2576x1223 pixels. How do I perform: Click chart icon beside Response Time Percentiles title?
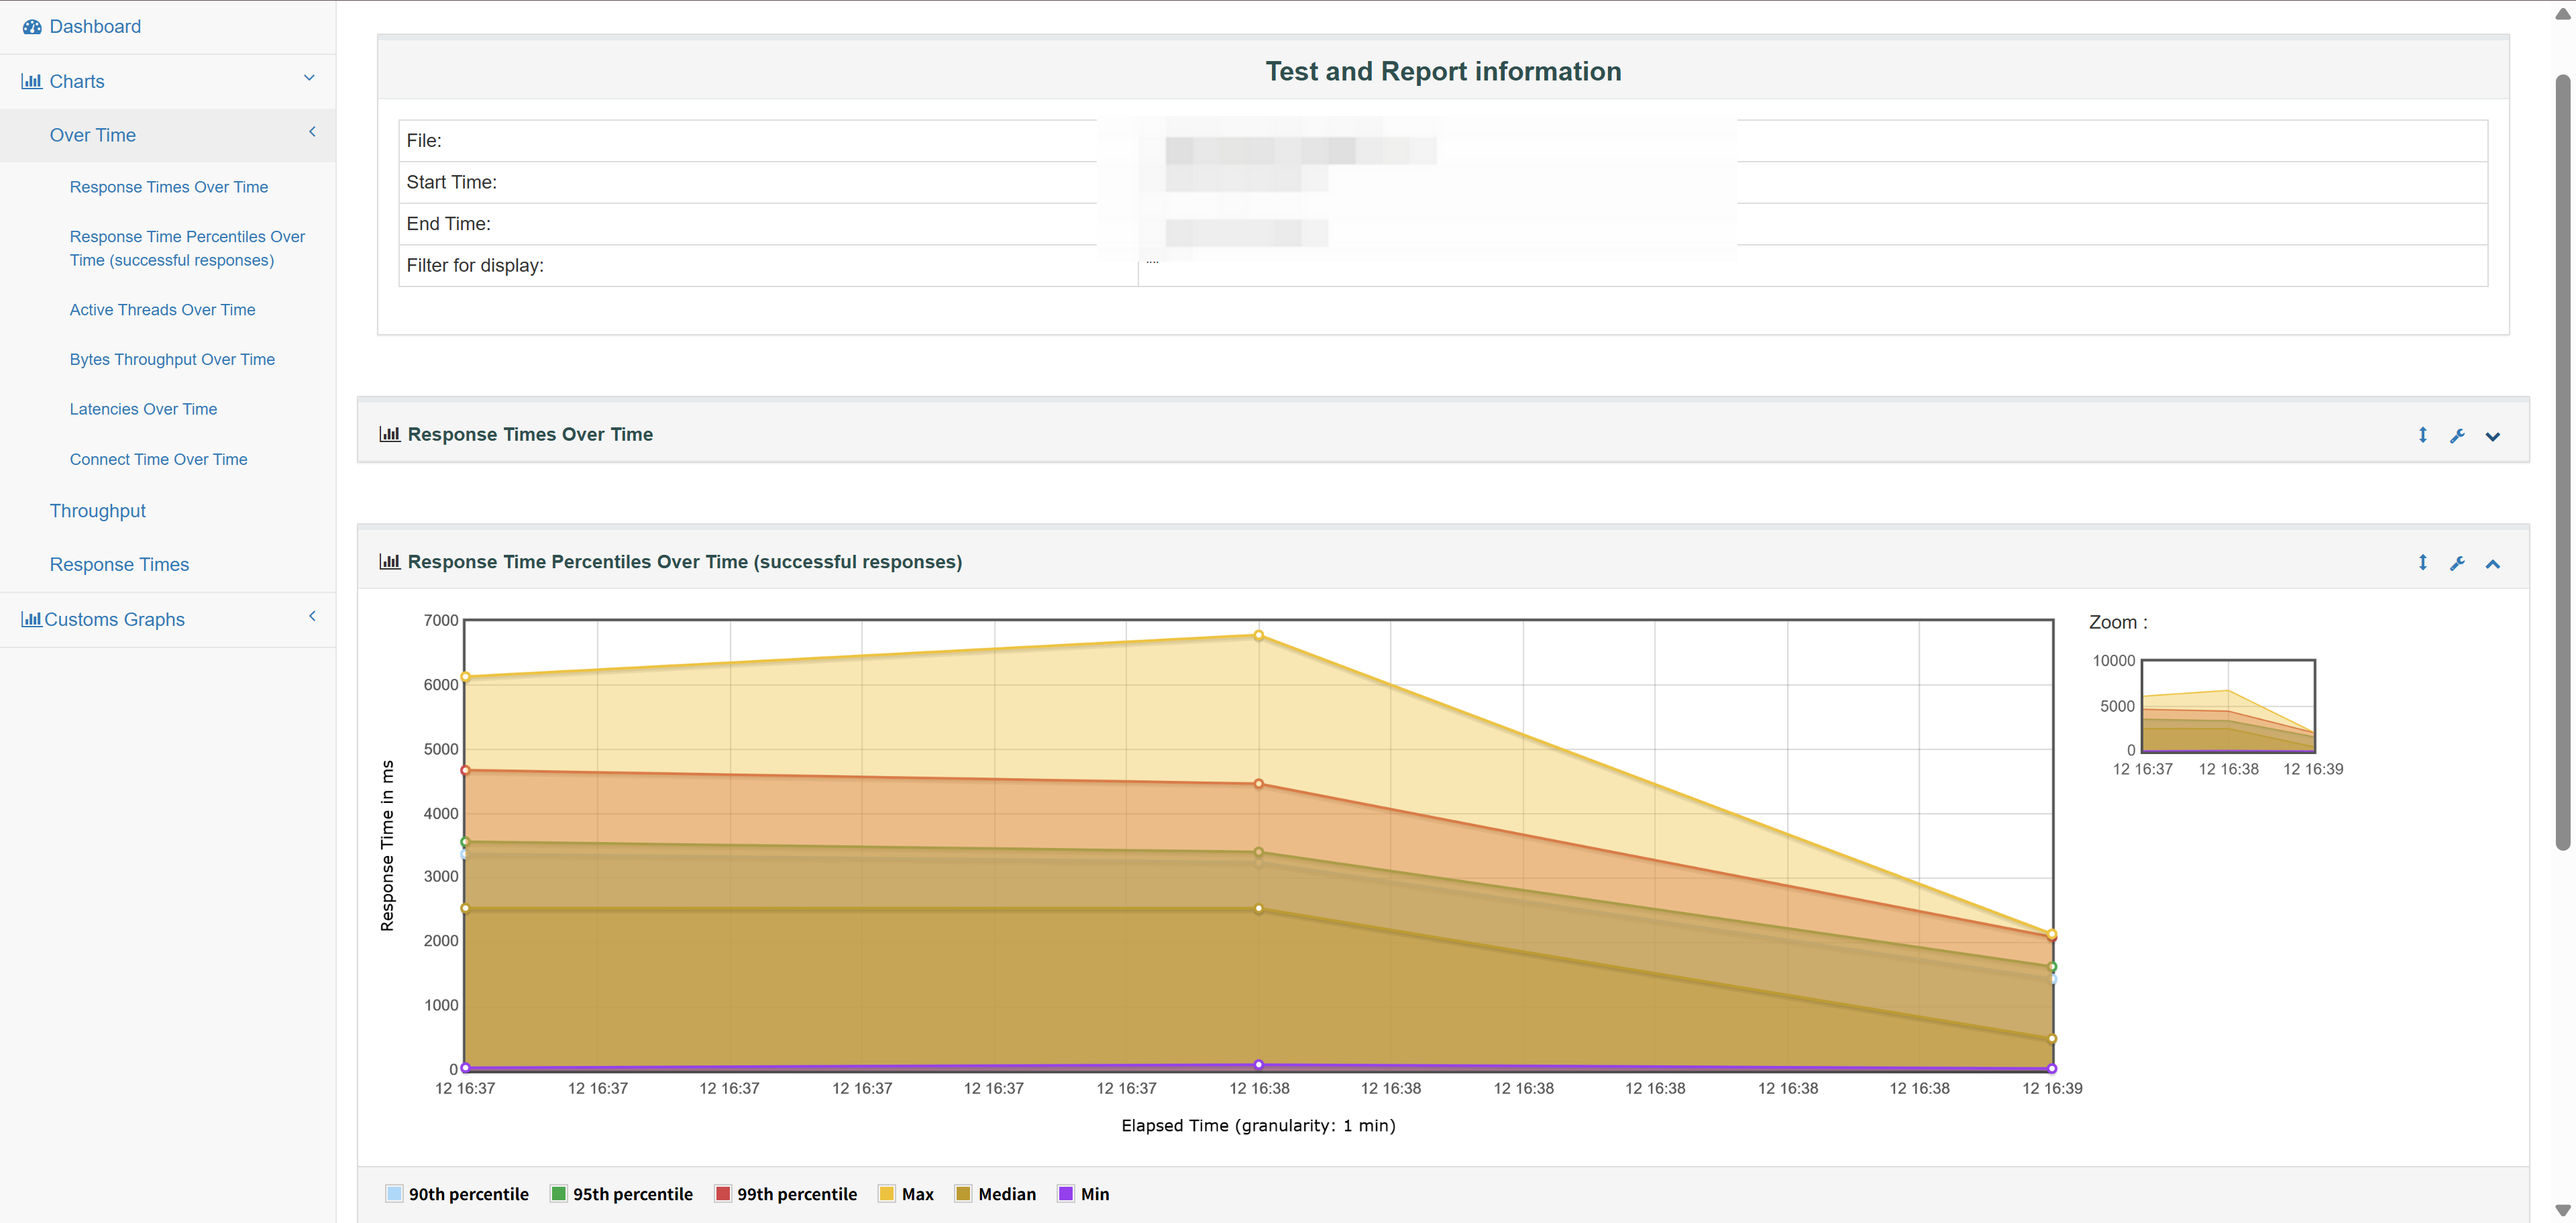tap(390, 562)
